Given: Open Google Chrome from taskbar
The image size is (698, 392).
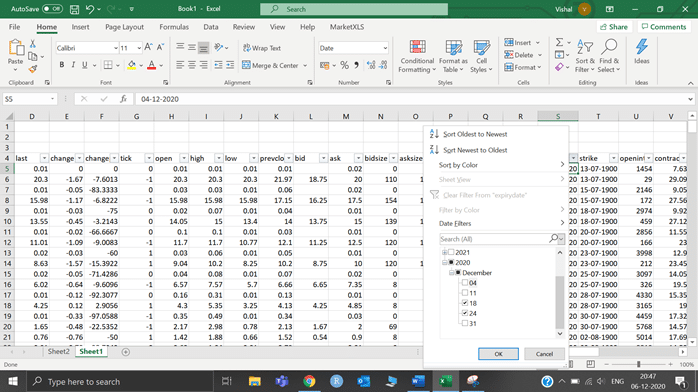Looking at the screenshot, I should click(x=309, y=381).
